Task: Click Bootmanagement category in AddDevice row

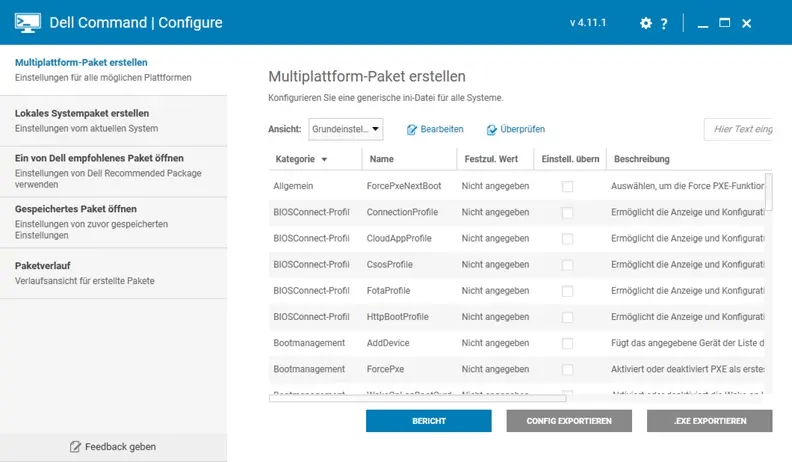Action: coord(309,343)
